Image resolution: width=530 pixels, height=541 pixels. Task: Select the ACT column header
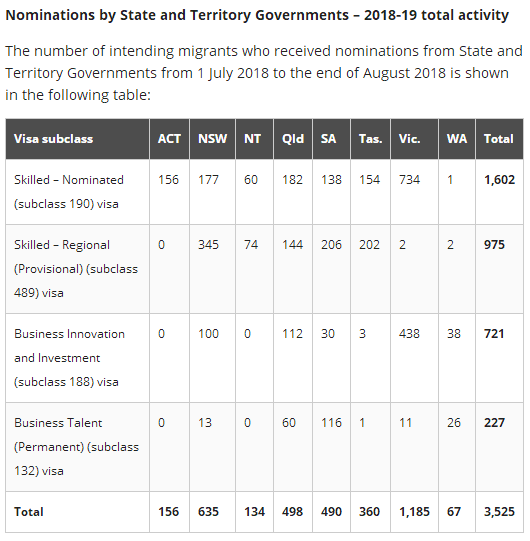(169, 139)
